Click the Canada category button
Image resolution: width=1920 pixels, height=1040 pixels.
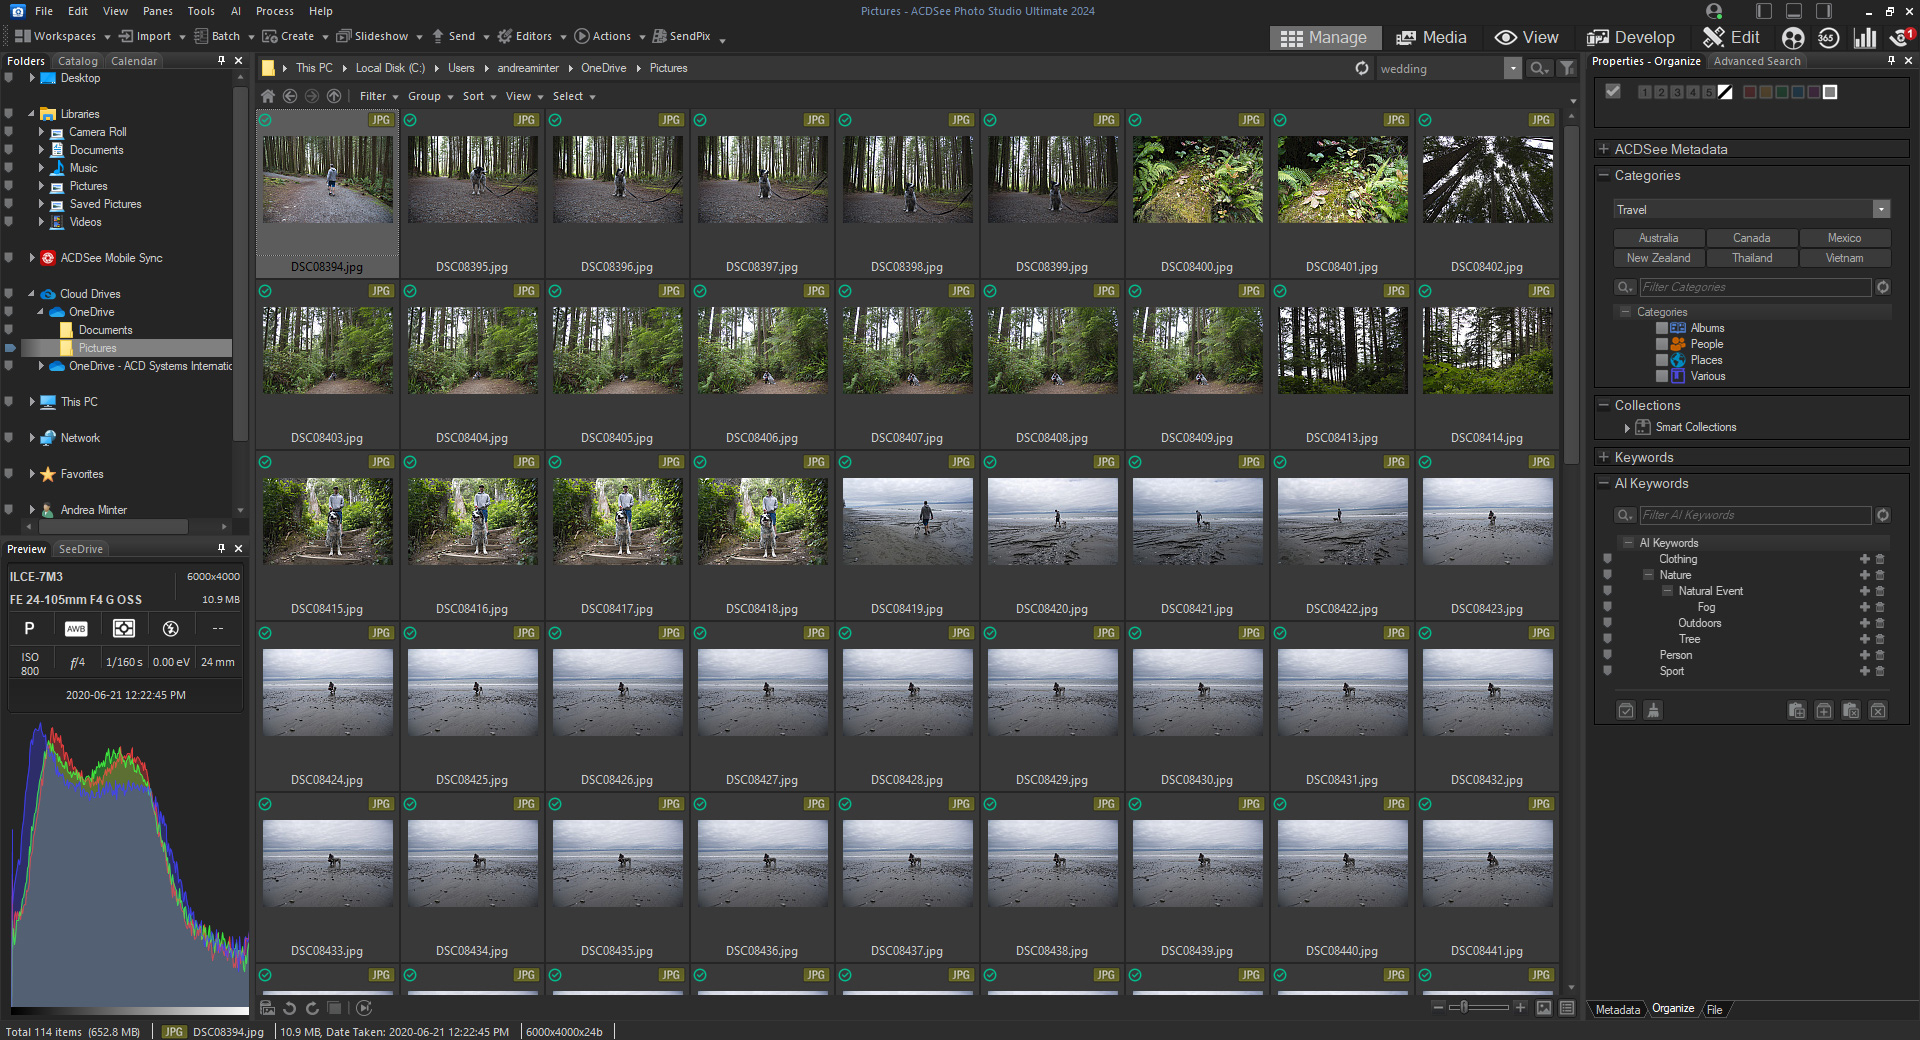(1751, 238)
